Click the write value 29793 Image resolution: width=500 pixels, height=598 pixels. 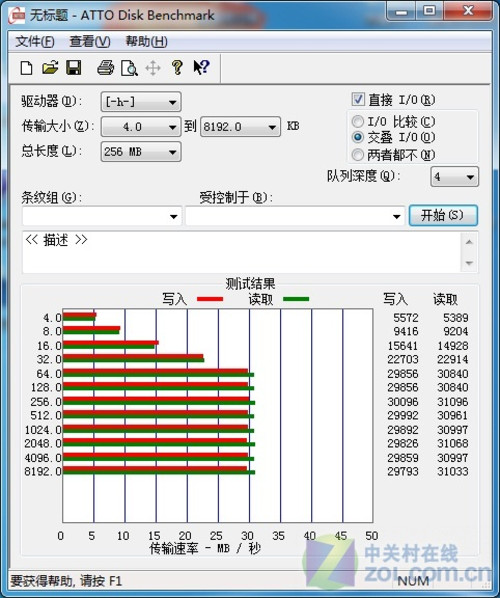point(403,471)
